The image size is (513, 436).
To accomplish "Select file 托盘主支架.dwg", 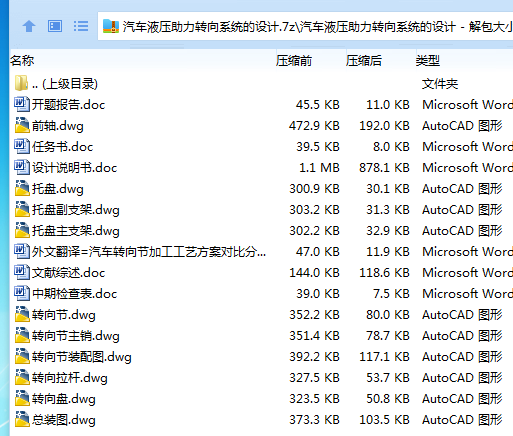I will pyautogui.click(x=76, y=231).
